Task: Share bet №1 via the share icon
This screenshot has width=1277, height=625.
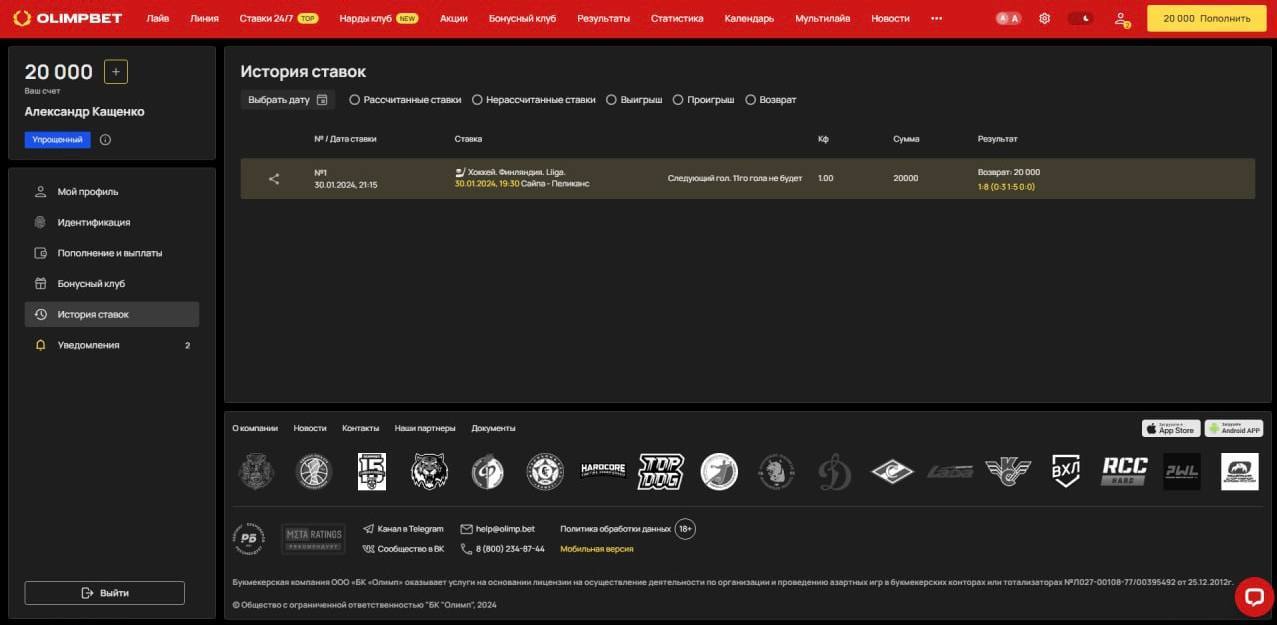Action: coord(274,179)
